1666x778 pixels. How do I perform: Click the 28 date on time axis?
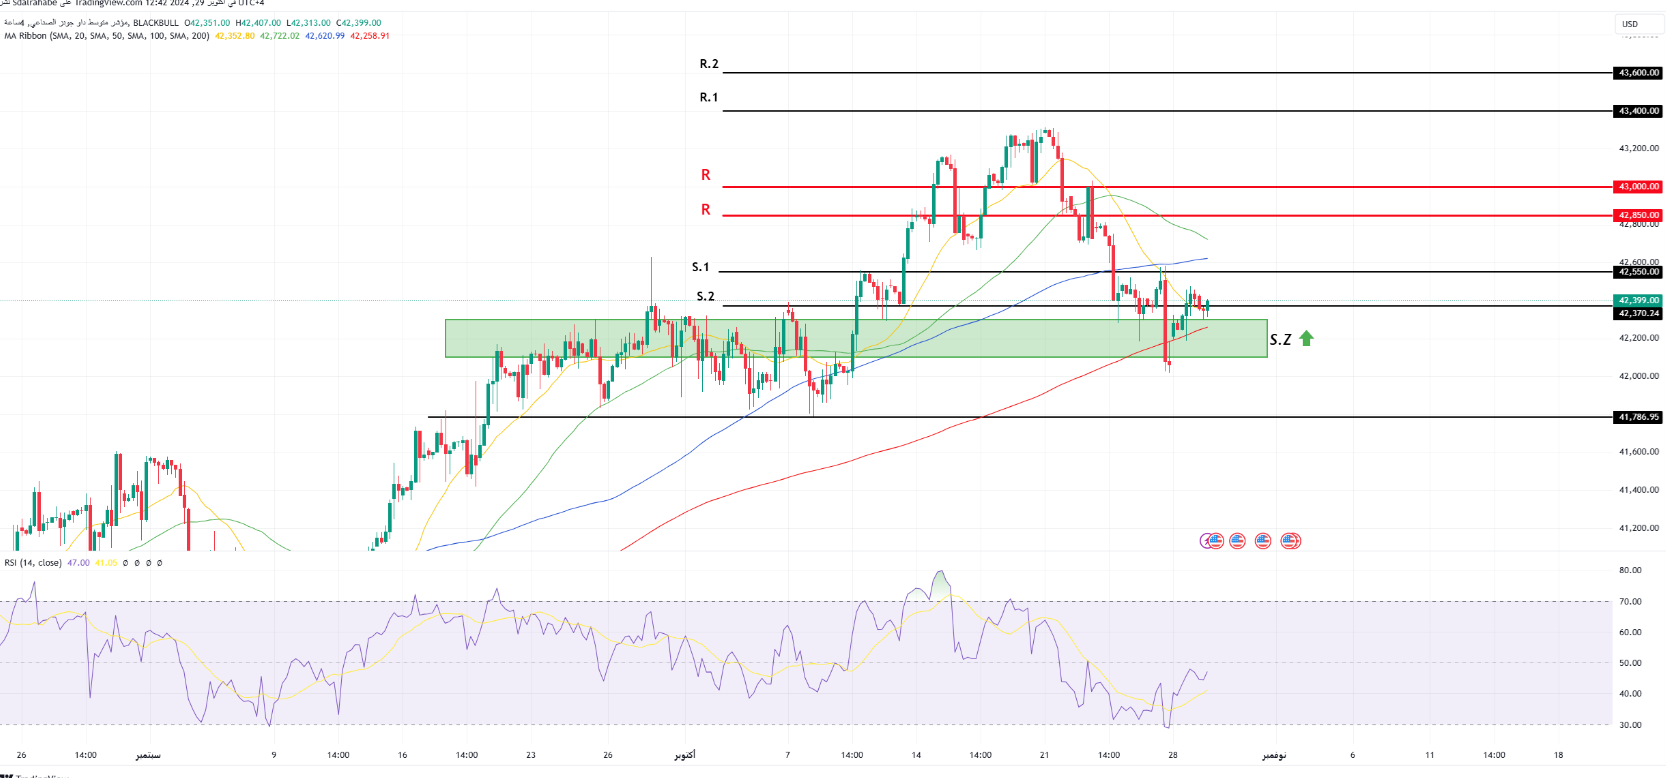click(1173, 755)
